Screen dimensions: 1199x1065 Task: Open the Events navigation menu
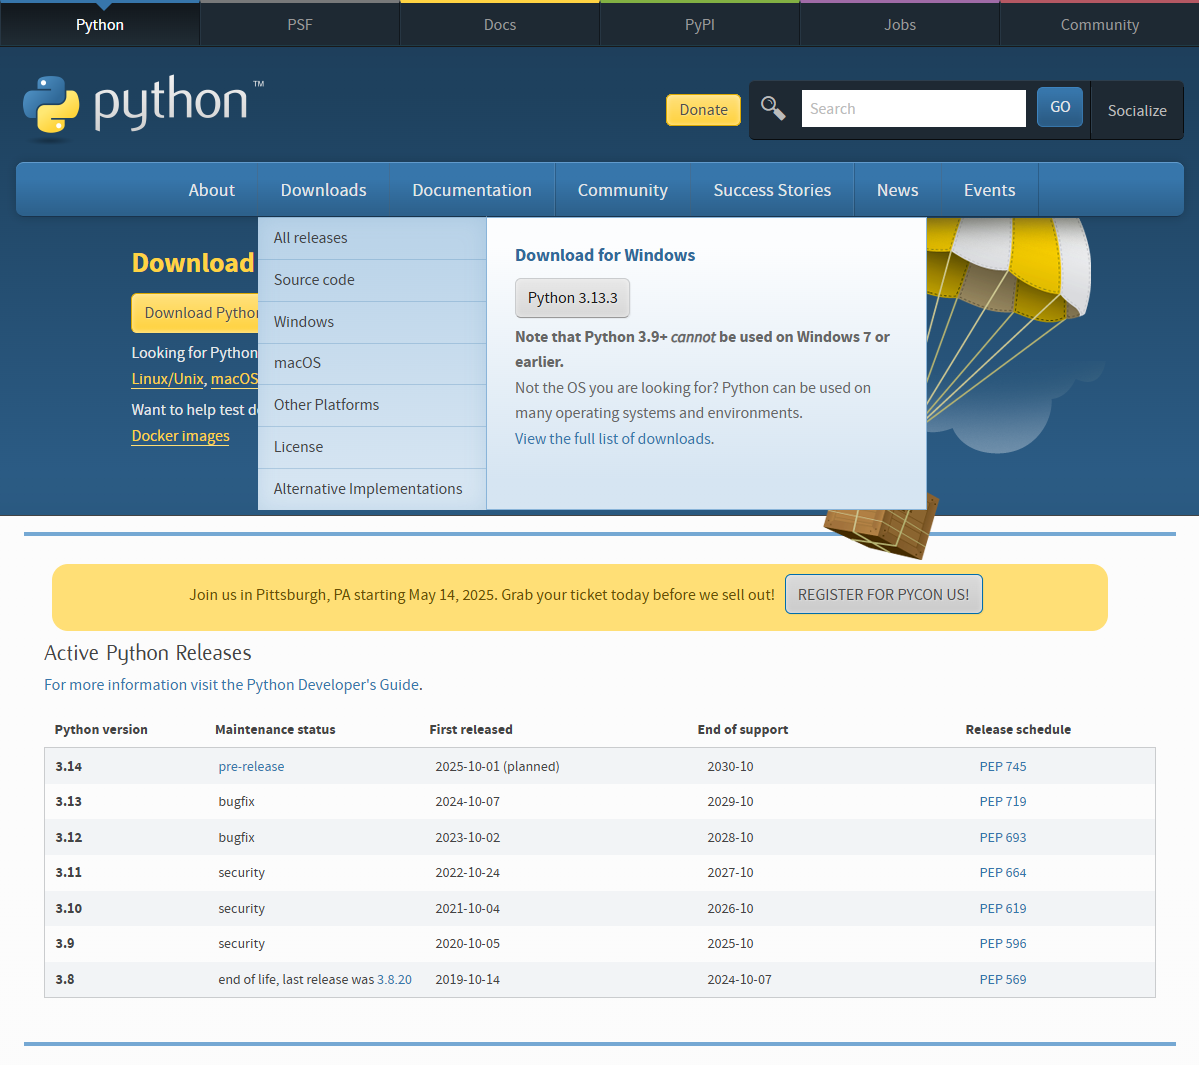[x=989, y=190]
